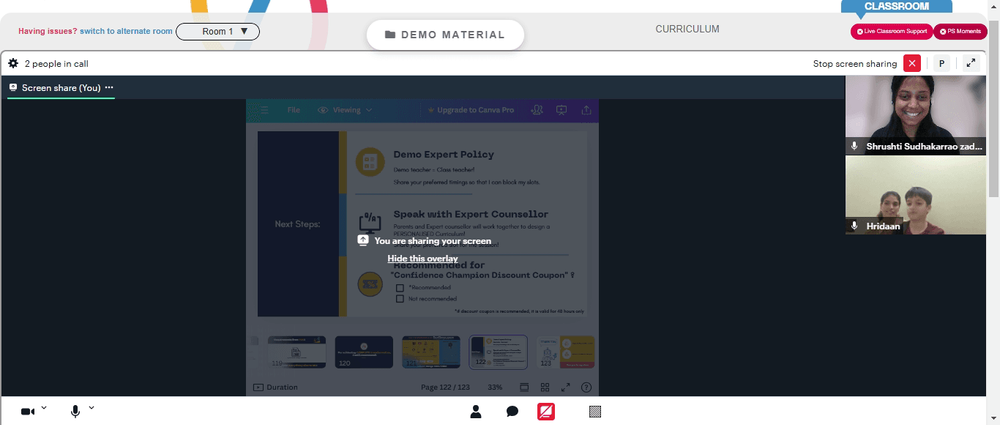Screen dimensions: 1000x425
Task: Click the PS Moments button
Action: tap(960, 31)
